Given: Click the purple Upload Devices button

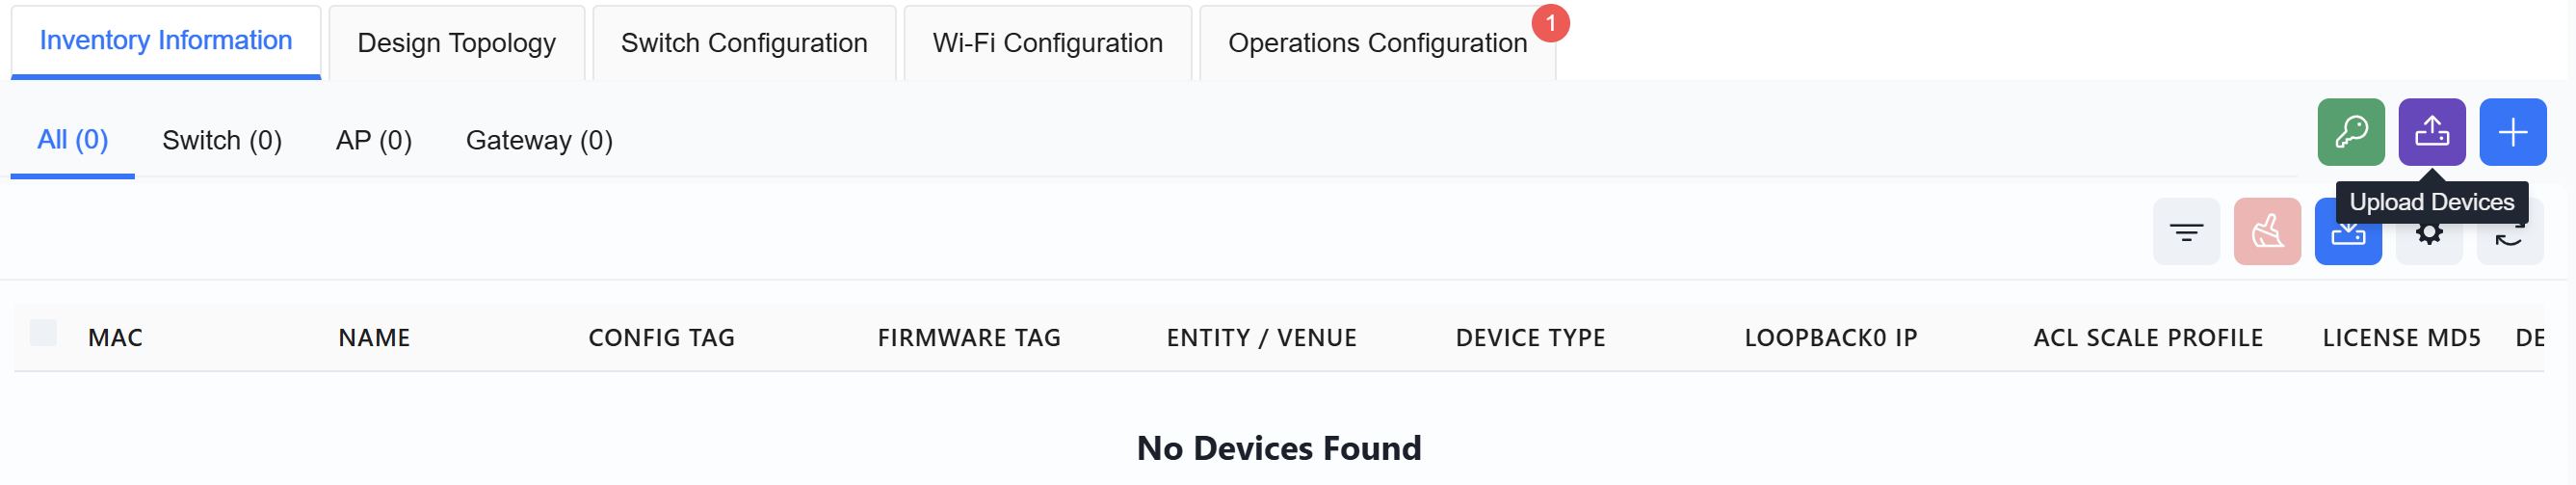Looking at the screenshot, I should (x=2431, y=132).
